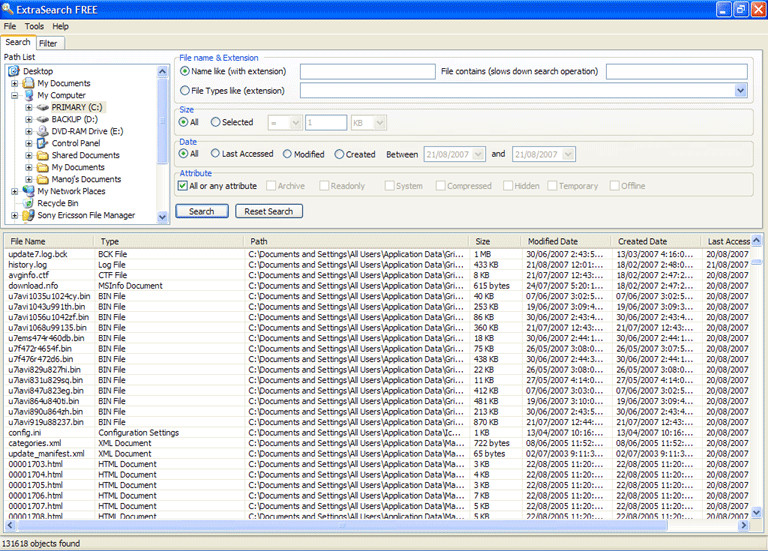Click the ExtraSearch title bar magnifier icon
The image size is (768, 551).
click(x=7, y=9)
